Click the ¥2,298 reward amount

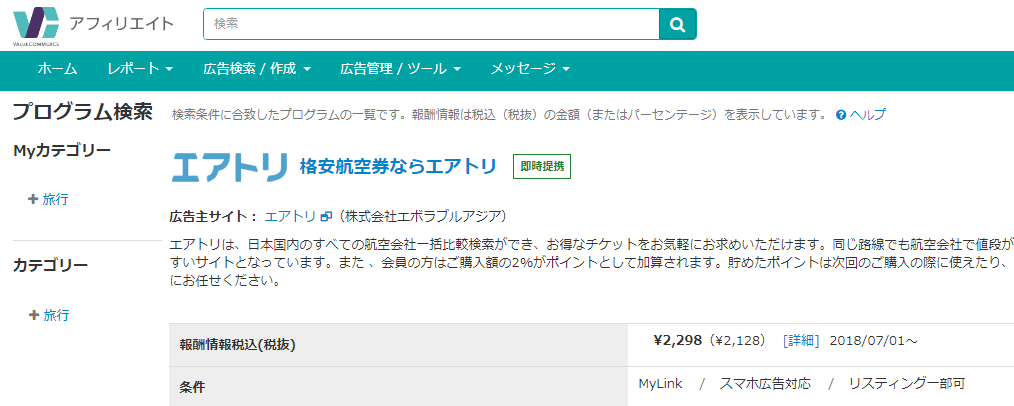point(678,340)
